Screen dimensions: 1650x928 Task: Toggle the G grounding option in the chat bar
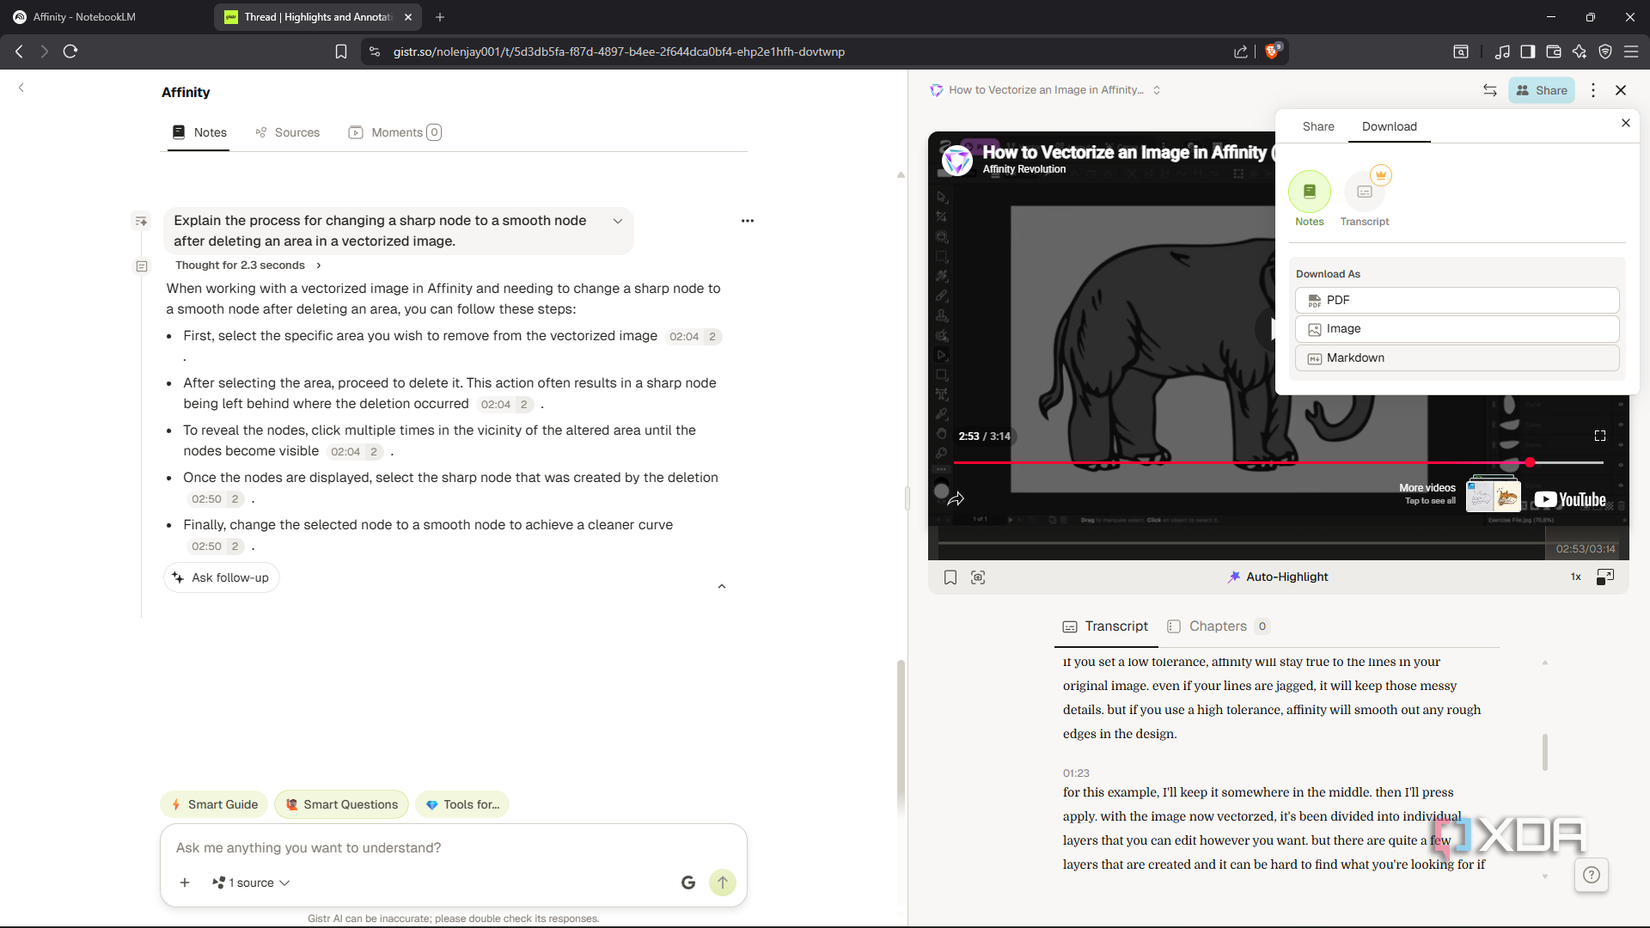click(688, 882)
